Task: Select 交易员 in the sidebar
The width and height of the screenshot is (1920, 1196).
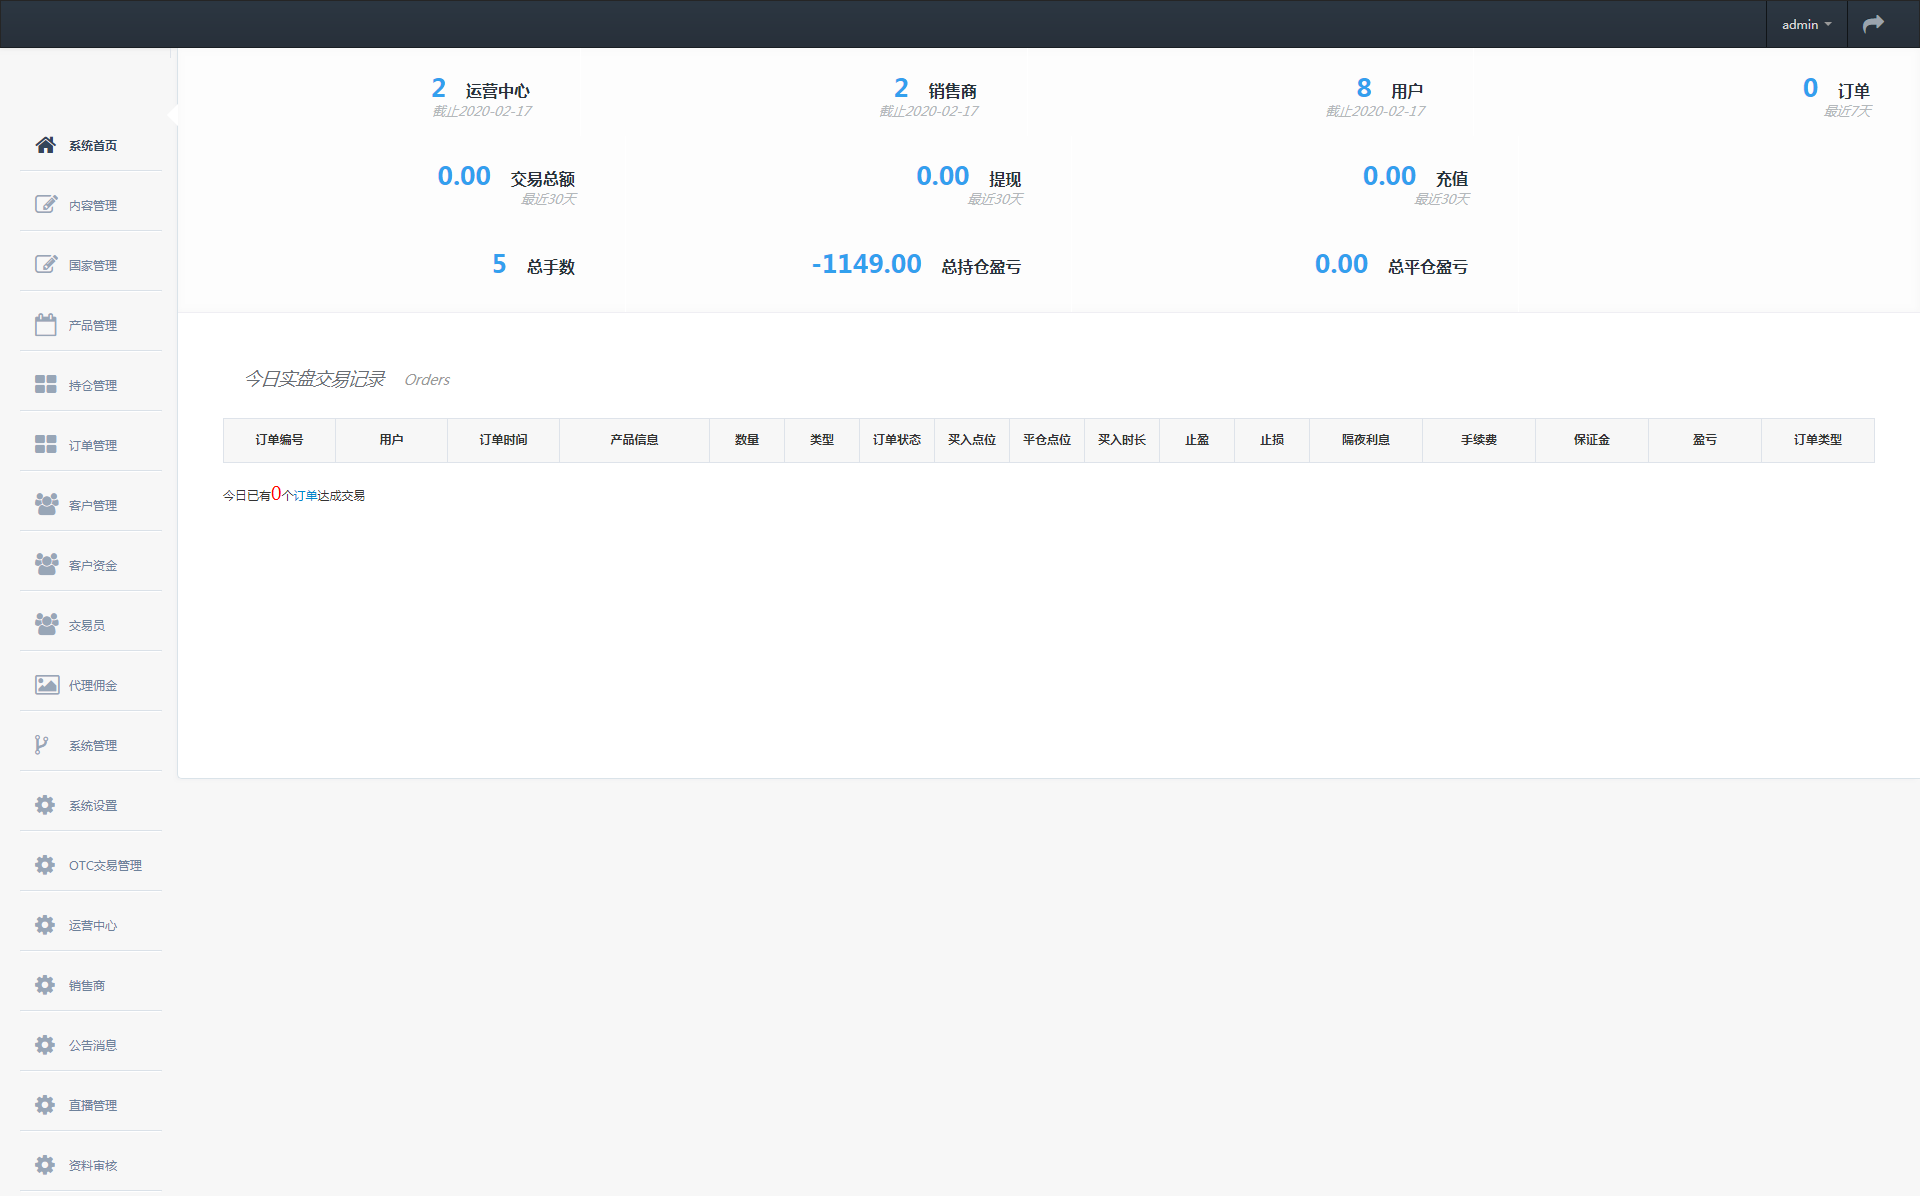Action: coord(86,625)
